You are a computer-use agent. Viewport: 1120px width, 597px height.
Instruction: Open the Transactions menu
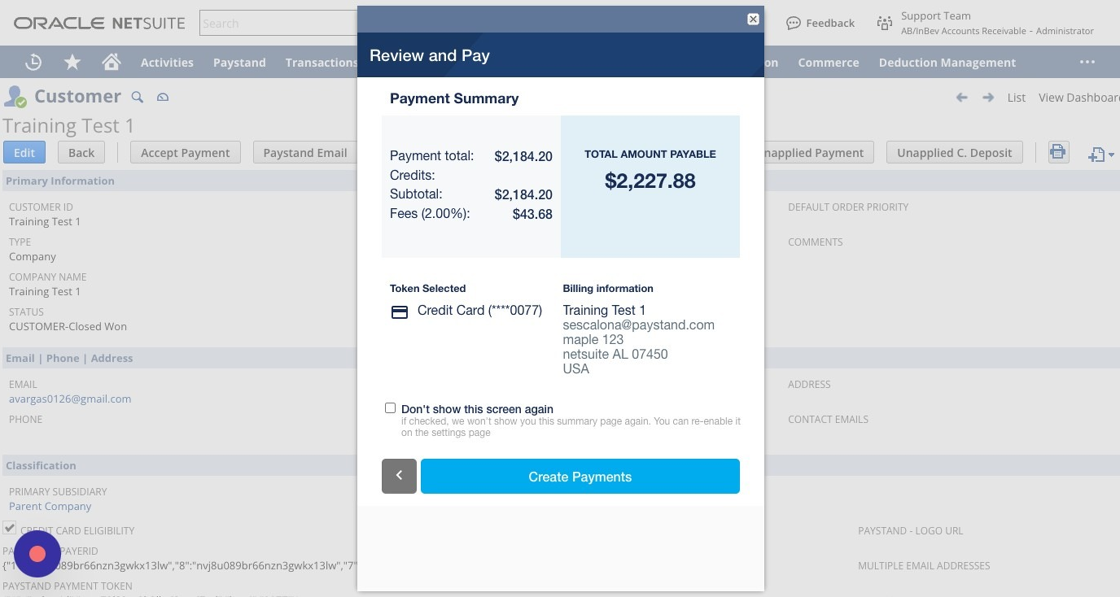321,63
